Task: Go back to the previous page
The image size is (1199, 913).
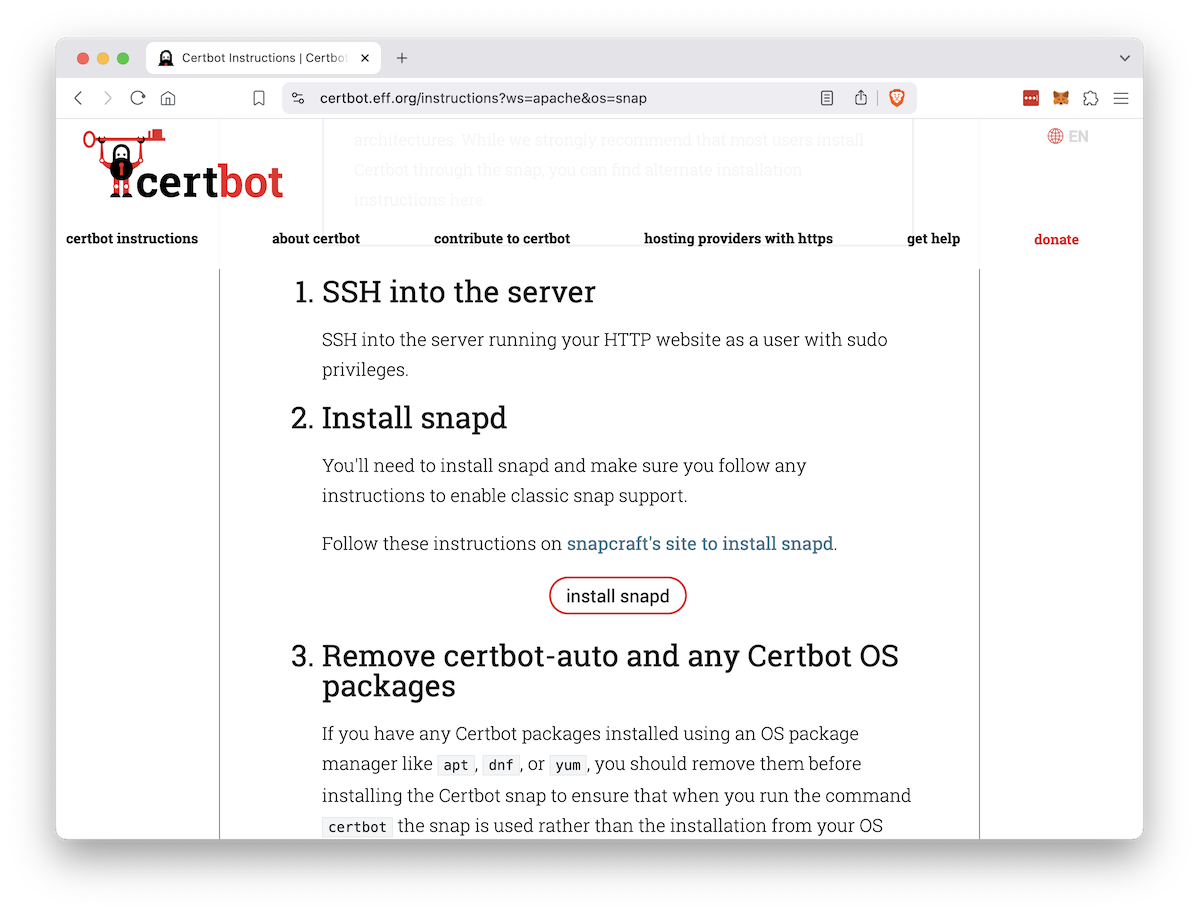Action: [78, 98]
